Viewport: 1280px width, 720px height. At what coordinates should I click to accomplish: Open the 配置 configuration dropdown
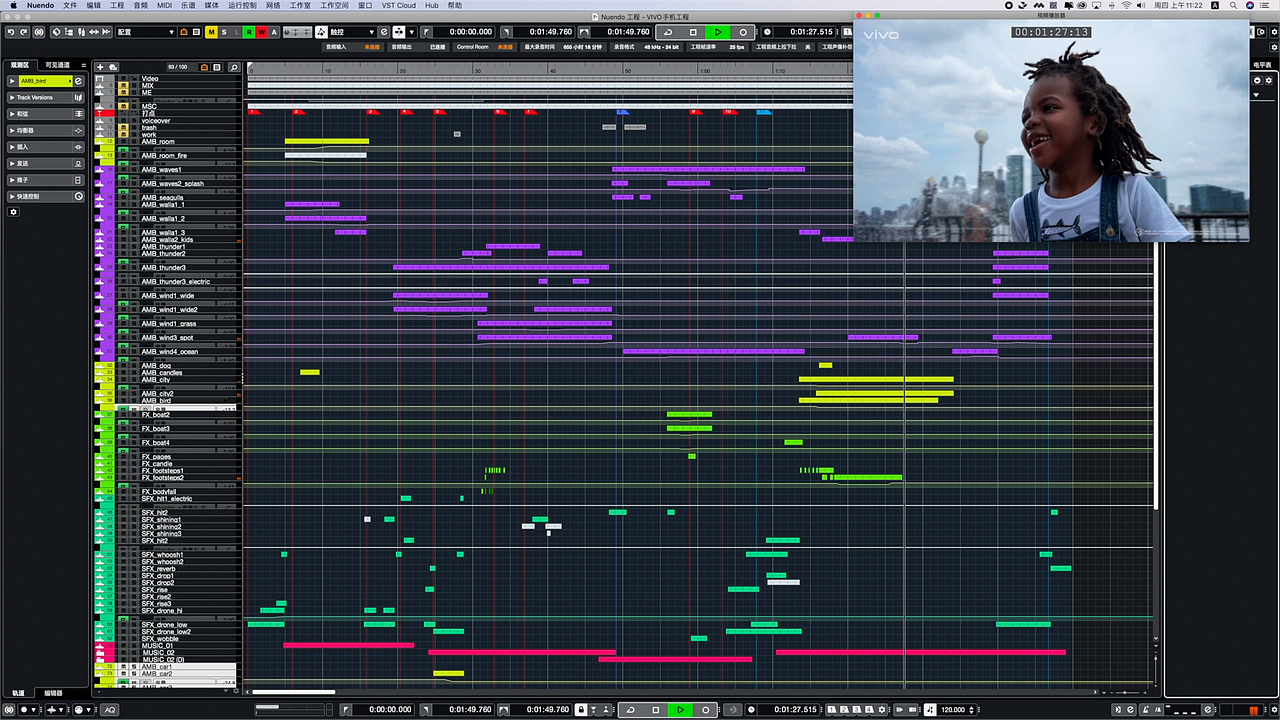145,32
